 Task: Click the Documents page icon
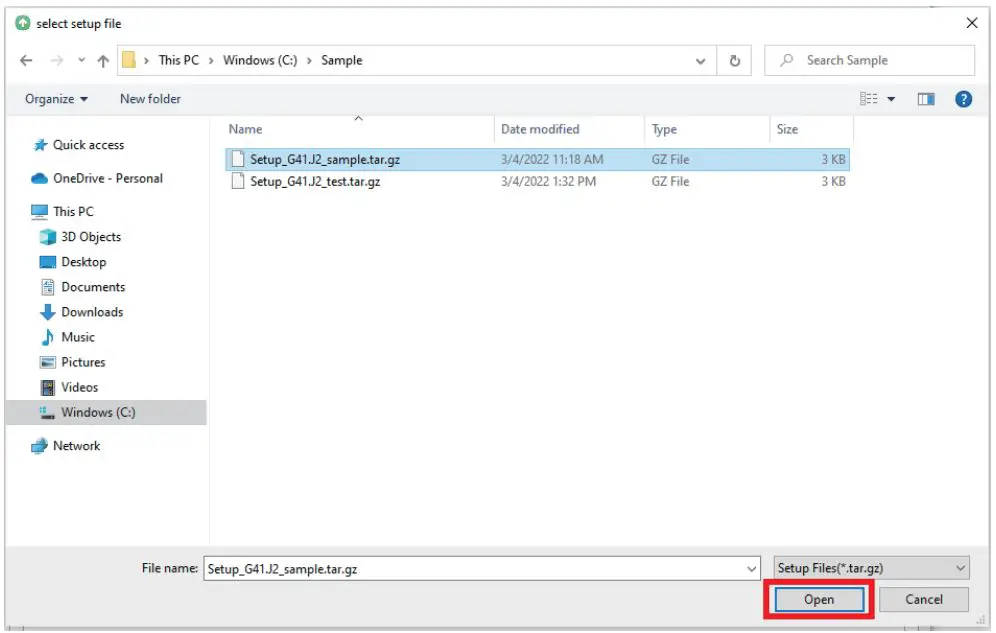(48, 287)
